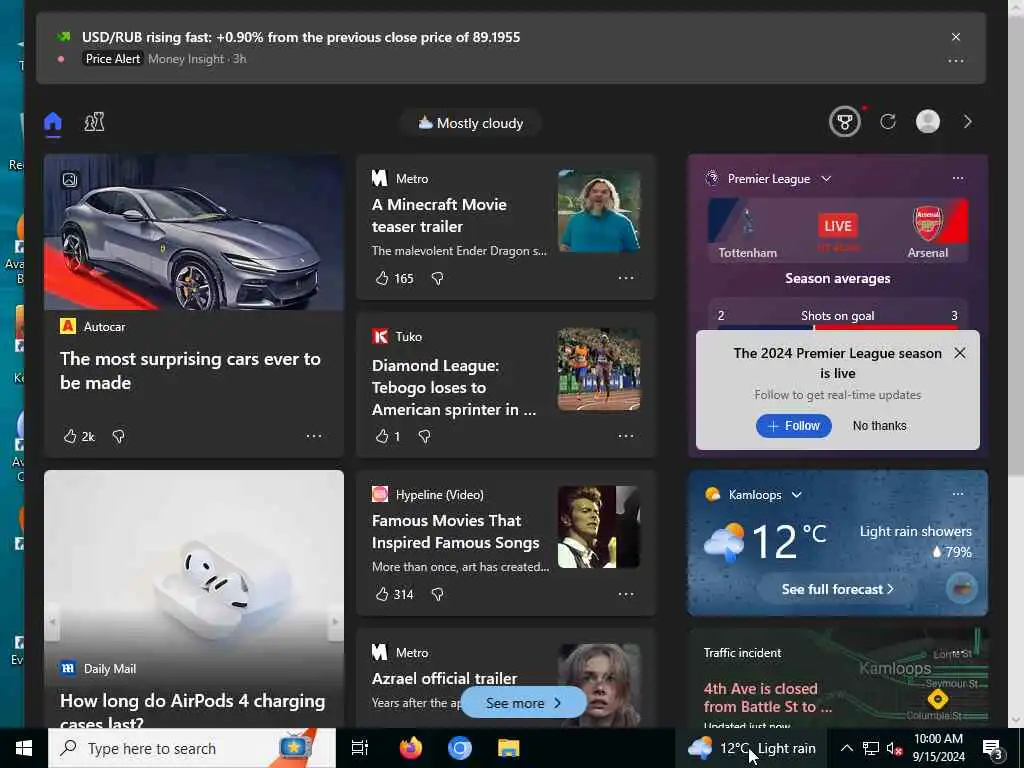1024x768 pixels.
Task: Open A Minecraft Movie teaser trailer headline
Action: click(440, 216)
